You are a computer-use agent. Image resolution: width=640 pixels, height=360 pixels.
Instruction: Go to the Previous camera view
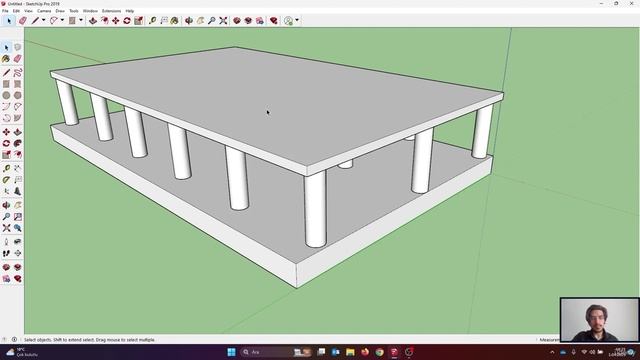point(18,228)
